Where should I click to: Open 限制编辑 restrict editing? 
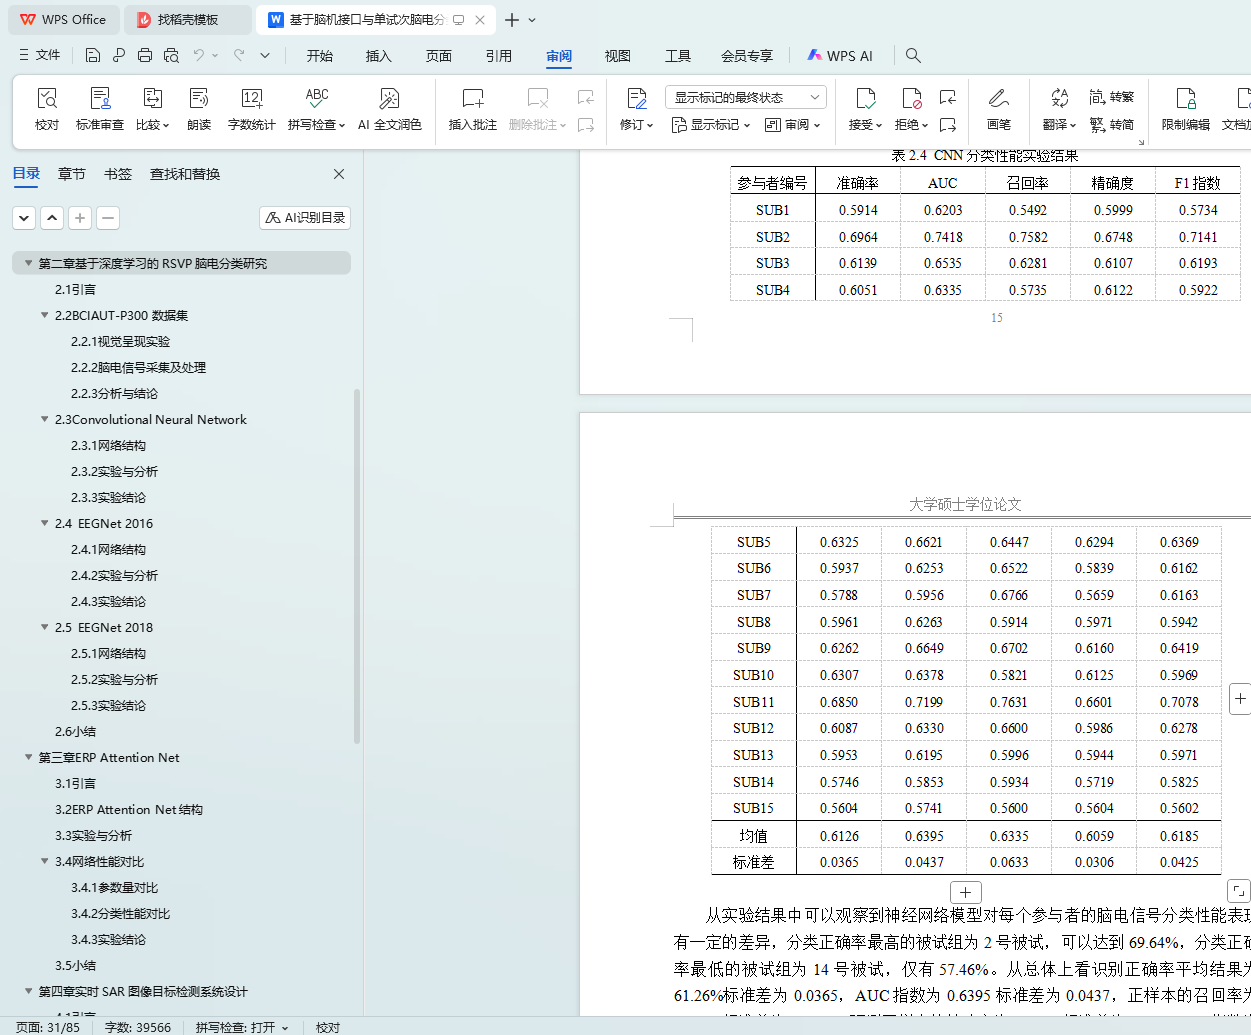pyautogui.click(x=1186, y=108)
